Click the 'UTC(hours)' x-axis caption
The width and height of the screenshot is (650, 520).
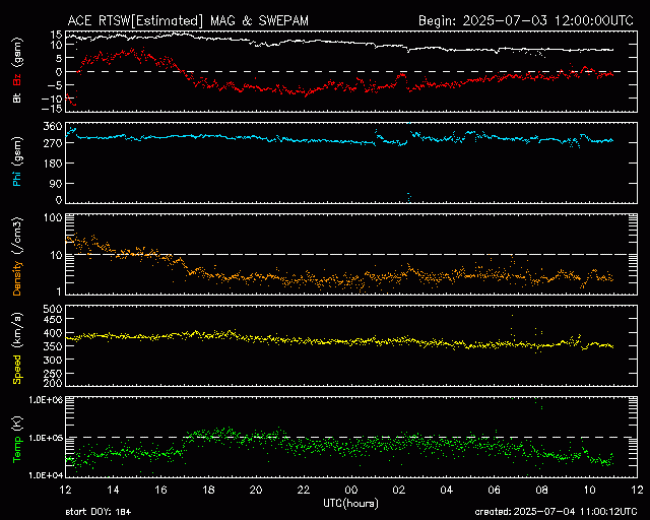pos(351,504)
